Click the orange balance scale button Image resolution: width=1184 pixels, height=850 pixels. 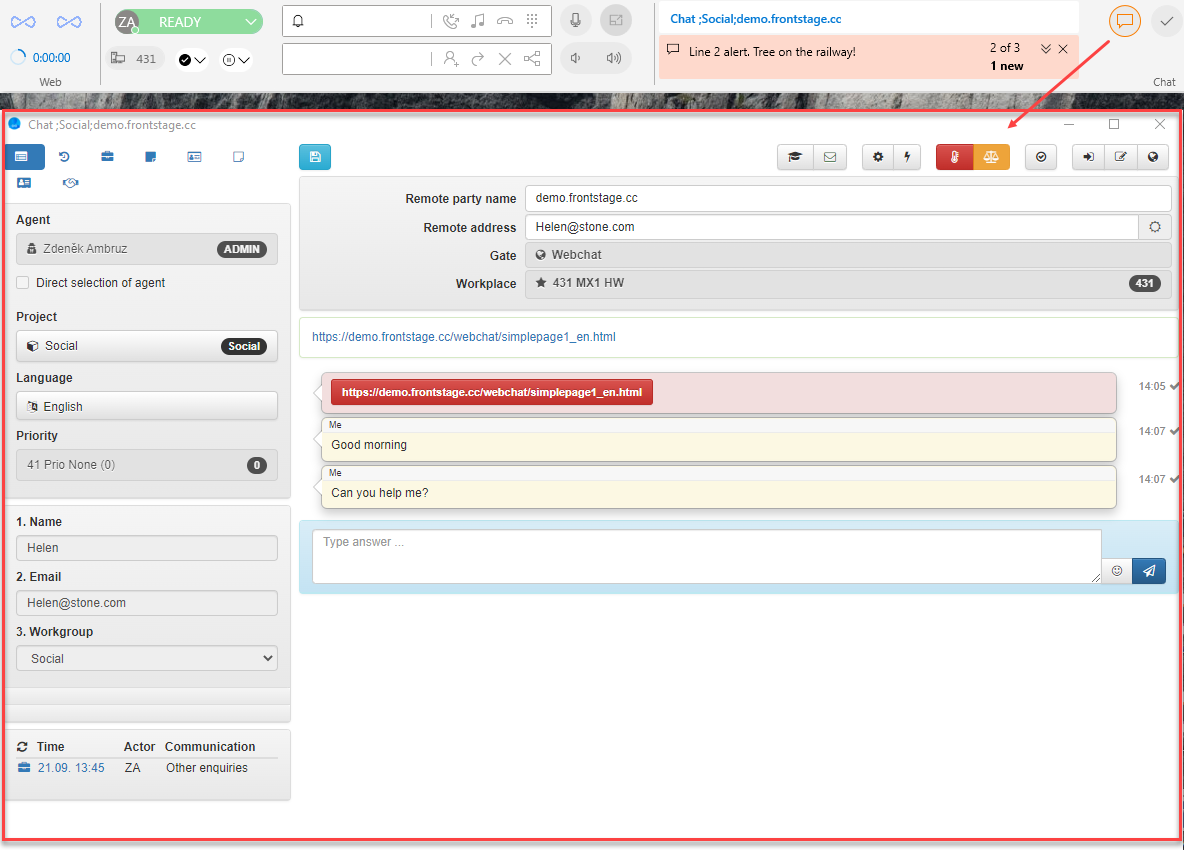pos(991,157)
